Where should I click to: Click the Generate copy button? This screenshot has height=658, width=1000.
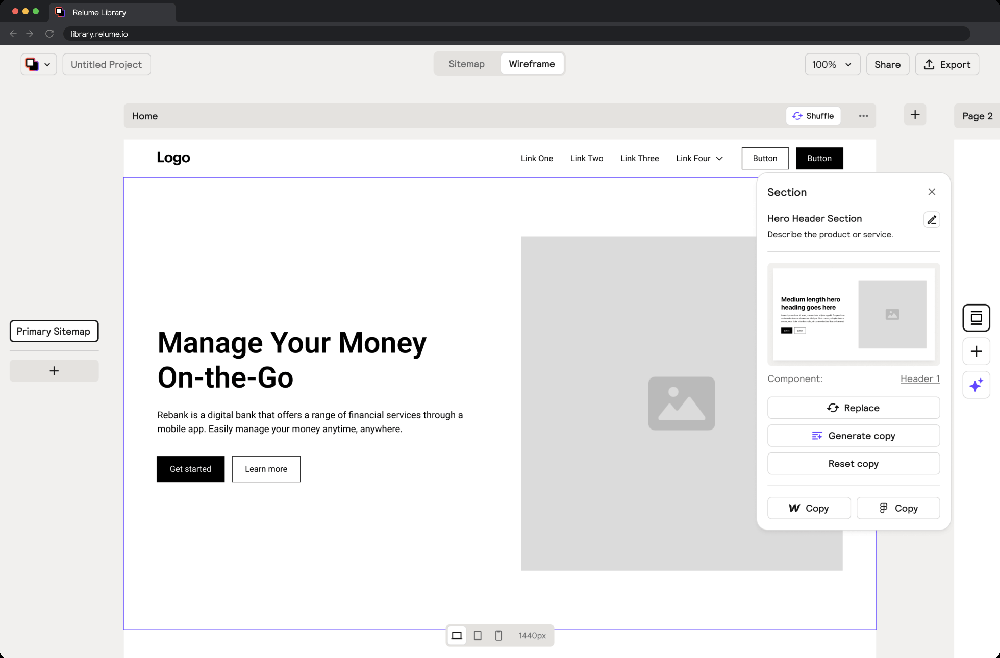coord(853,435)
